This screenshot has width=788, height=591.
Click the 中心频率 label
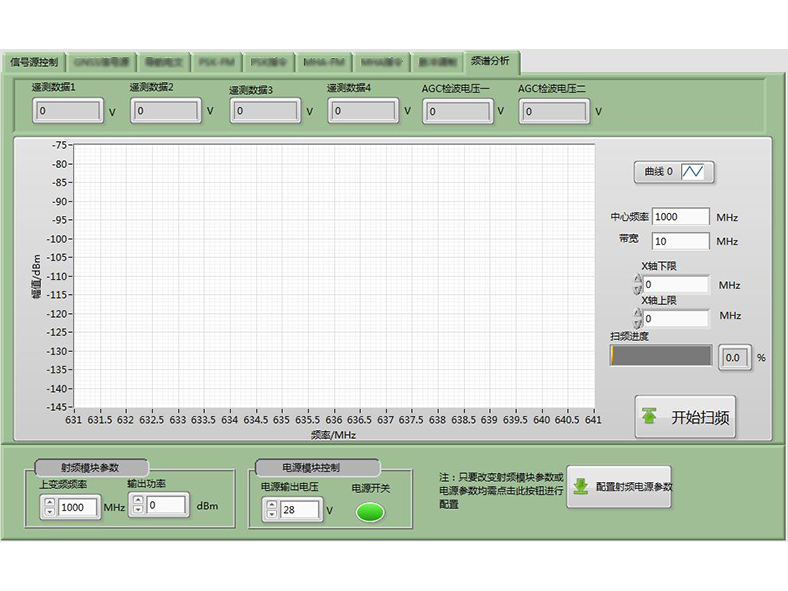point(629,217)
